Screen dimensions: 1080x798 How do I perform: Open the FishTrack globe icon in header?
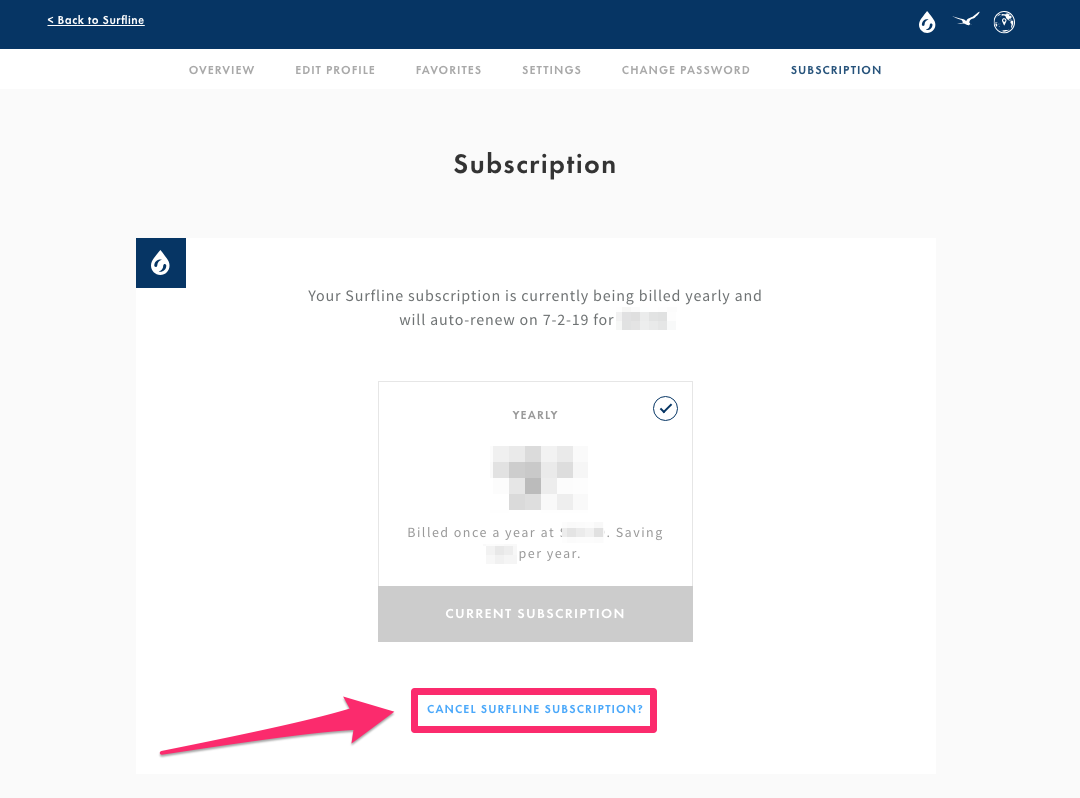(x=1004, y=22)
